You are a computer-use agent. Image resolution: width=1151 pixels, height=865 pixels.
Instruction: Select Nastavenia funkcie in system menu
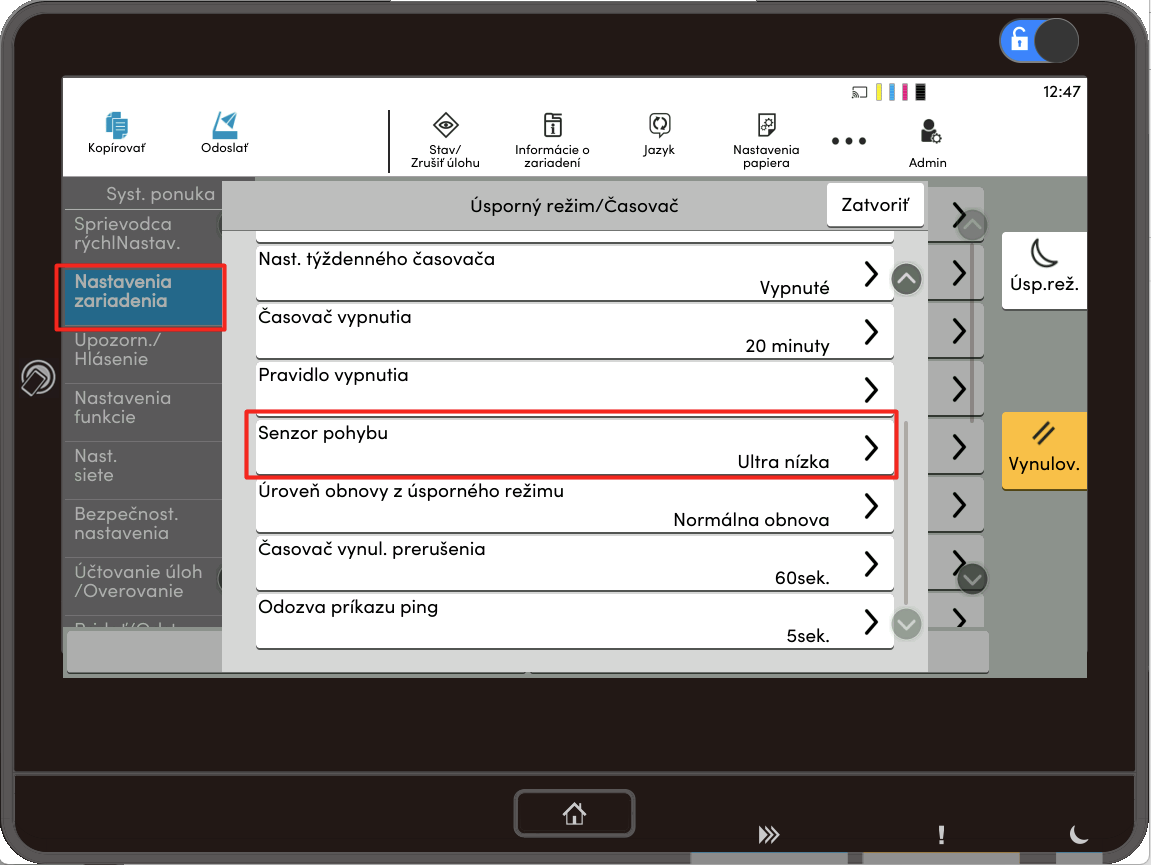[x=142, y=408]
